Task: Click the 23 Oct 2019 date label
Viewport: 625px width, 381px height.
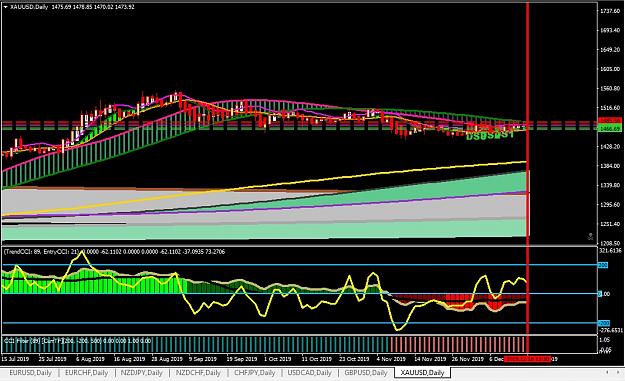Action: 354,359
